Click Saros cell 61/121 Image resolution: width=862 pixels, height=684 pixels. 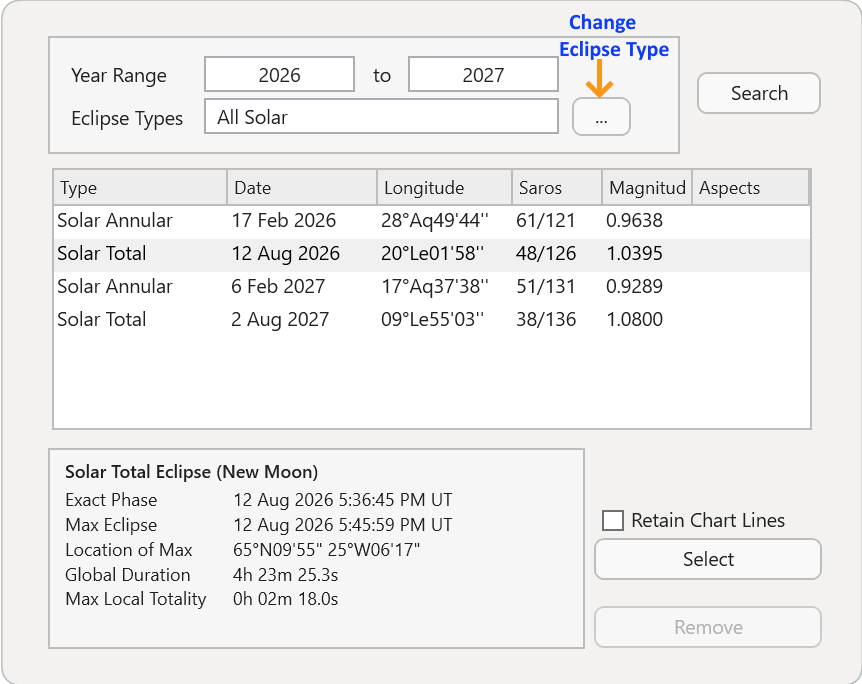(545, 220)
